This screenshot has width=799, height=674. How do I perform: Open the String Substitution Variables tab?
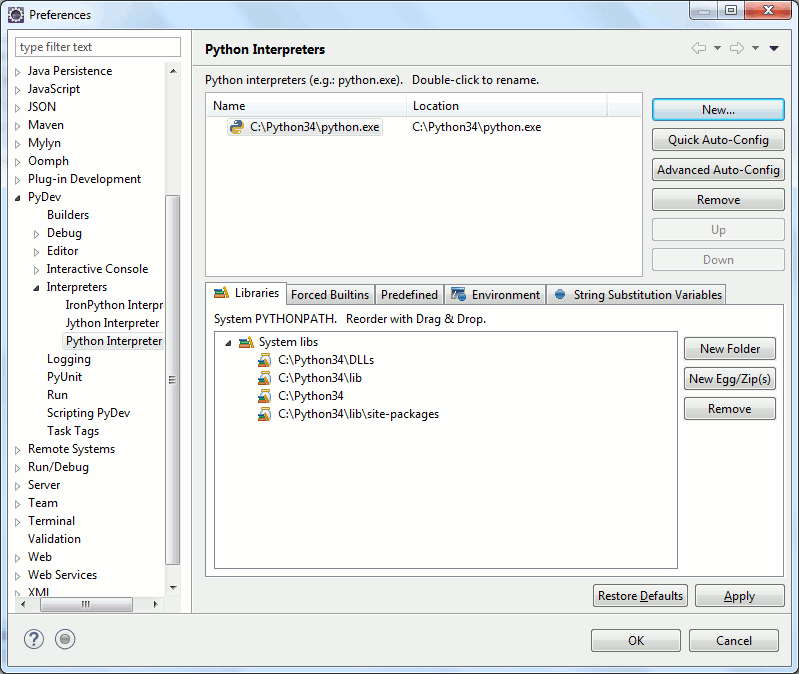click(636, 294)
